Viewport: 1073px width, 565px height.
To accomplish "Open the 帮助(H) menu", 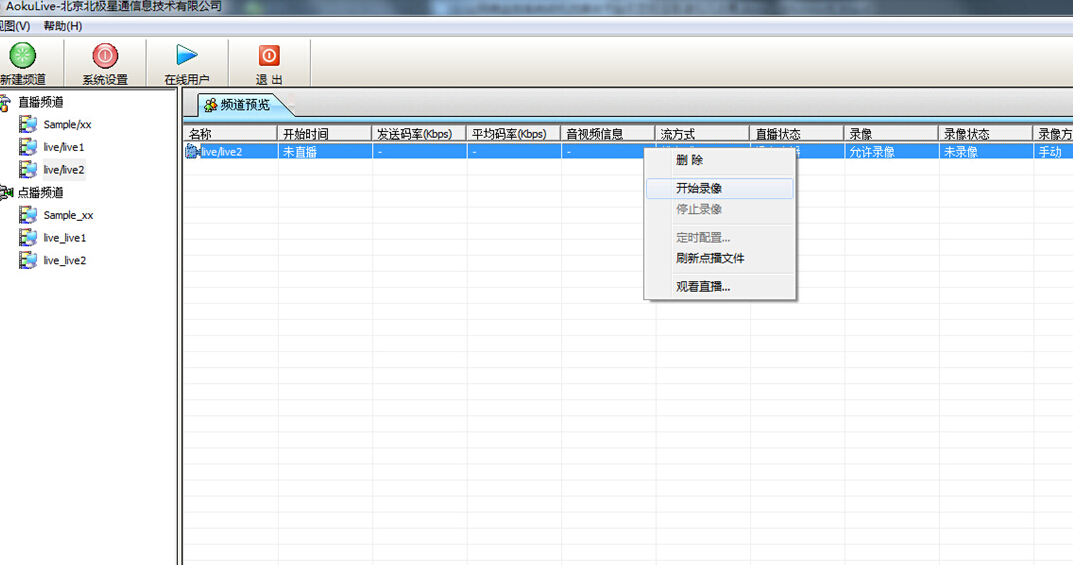I will pos(62,26).
